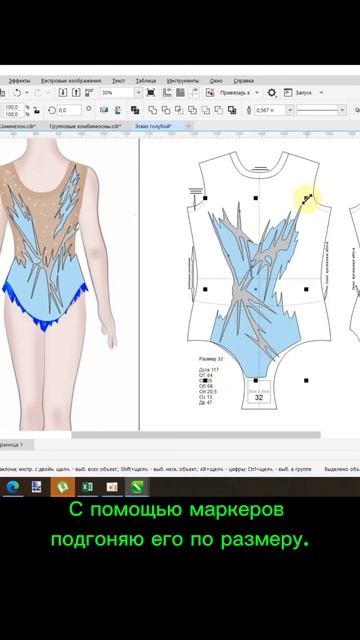Click the horizontal scrollbar under canvas
The height and width of the screenshot is (640, 360).
196,435
